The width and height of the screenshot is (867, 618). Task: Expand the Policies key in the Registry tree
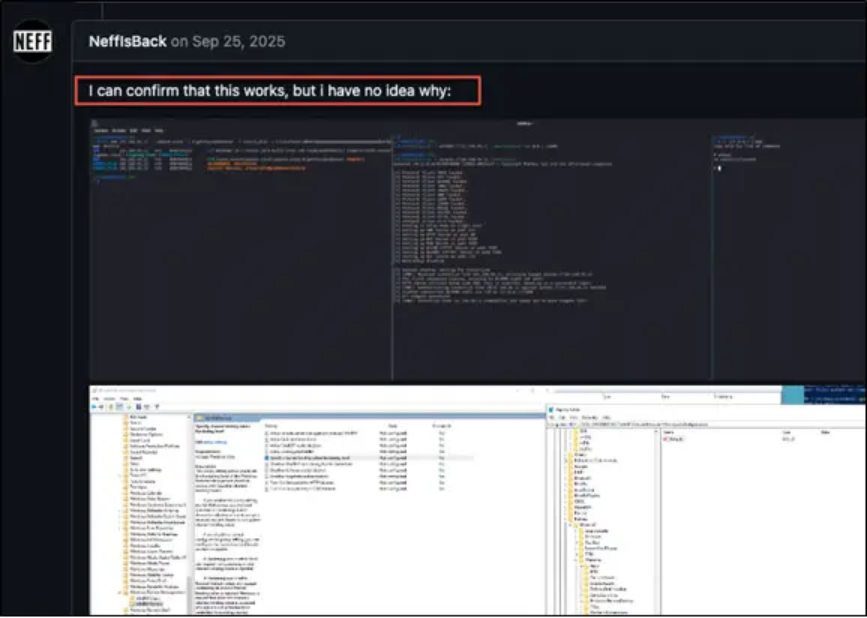564,519
